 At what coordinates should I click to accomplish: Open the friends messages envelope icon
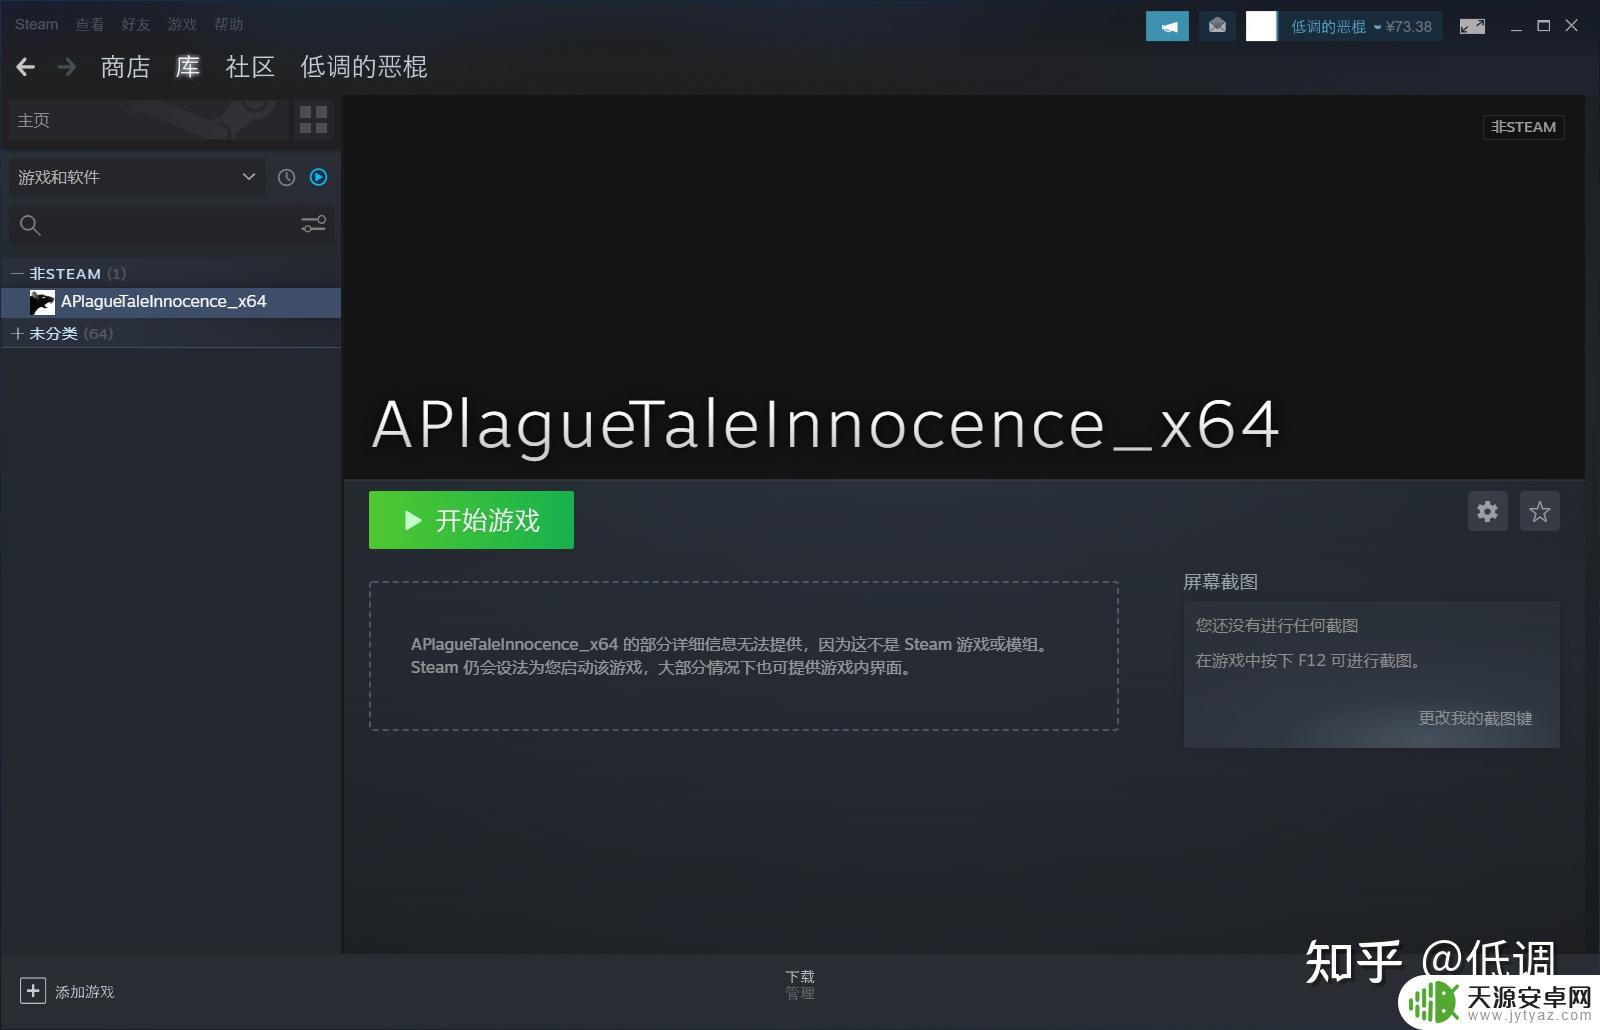(1217, 26)
